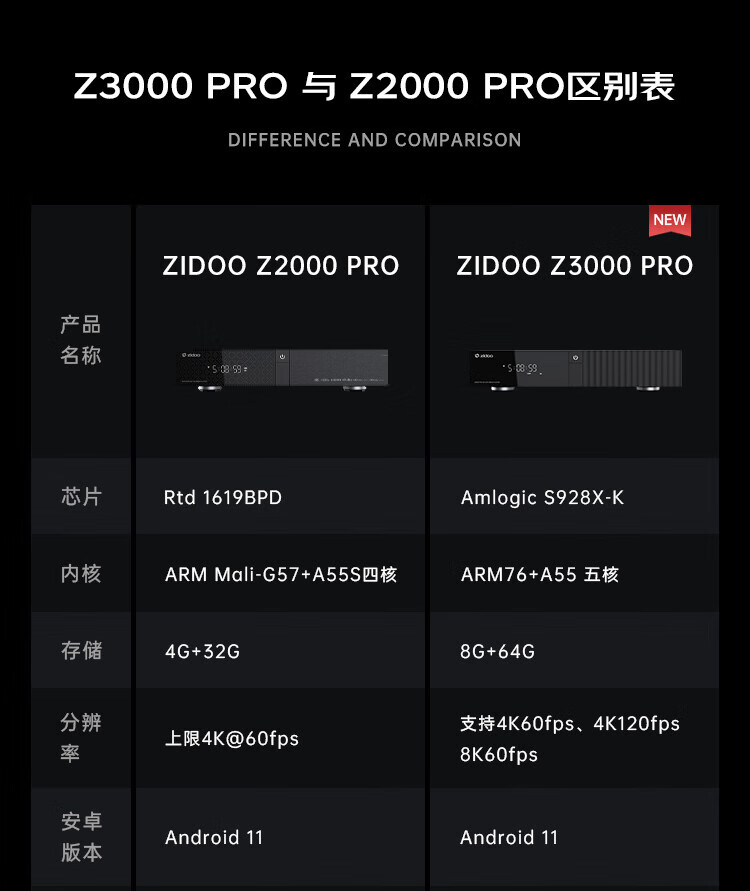Click the Amlogic S928X-K chip cell
750x891 pixels.
(x=542, y=498)
